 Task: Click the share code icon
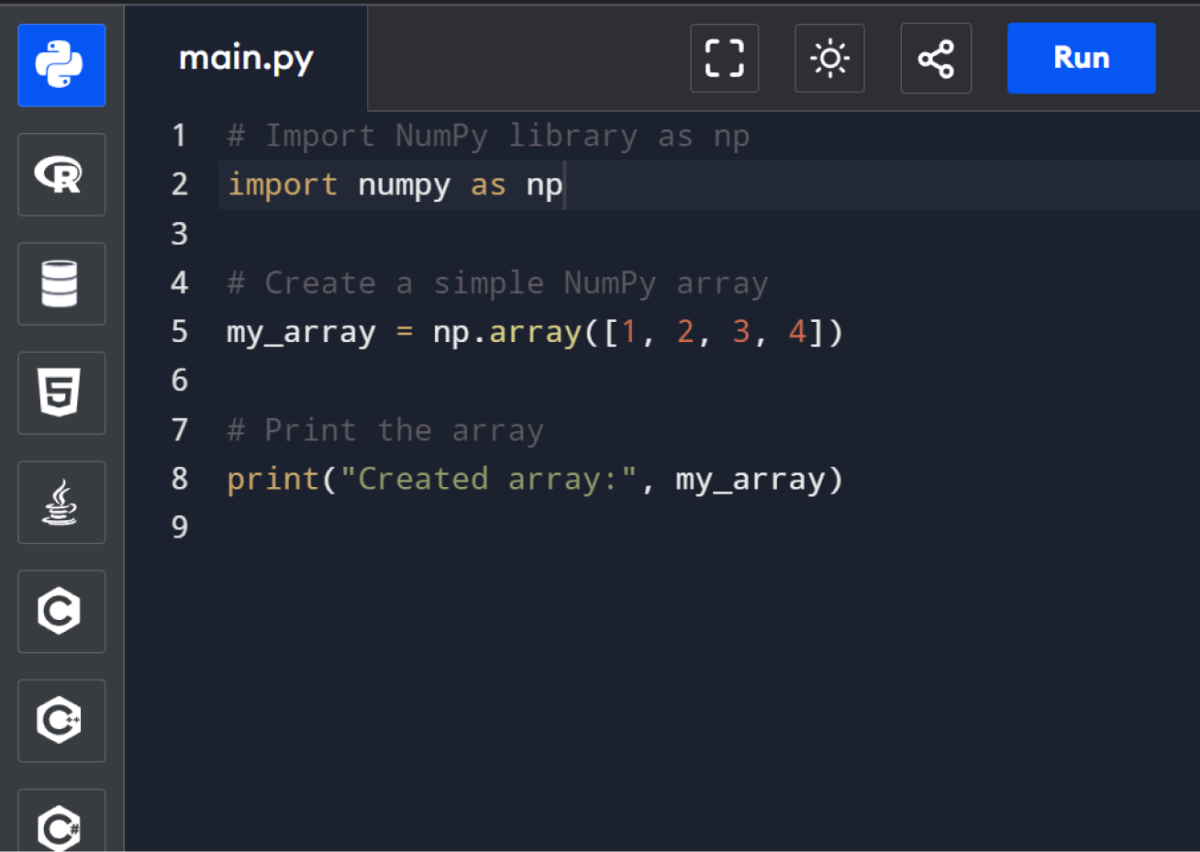[x=935, y=58]
